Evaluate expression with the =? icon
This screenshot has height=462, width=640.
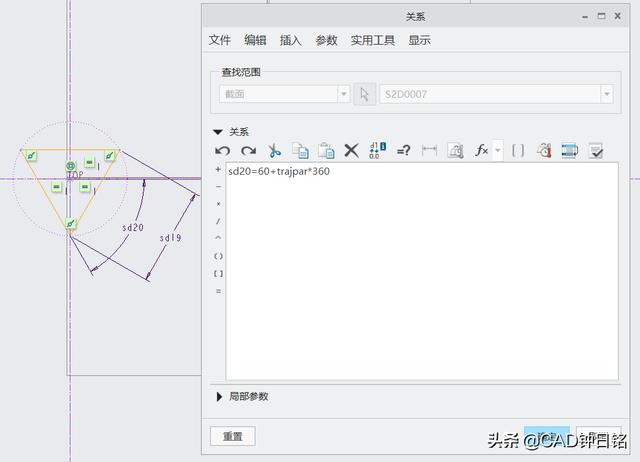pyautogui.click(x=403, y=151)
